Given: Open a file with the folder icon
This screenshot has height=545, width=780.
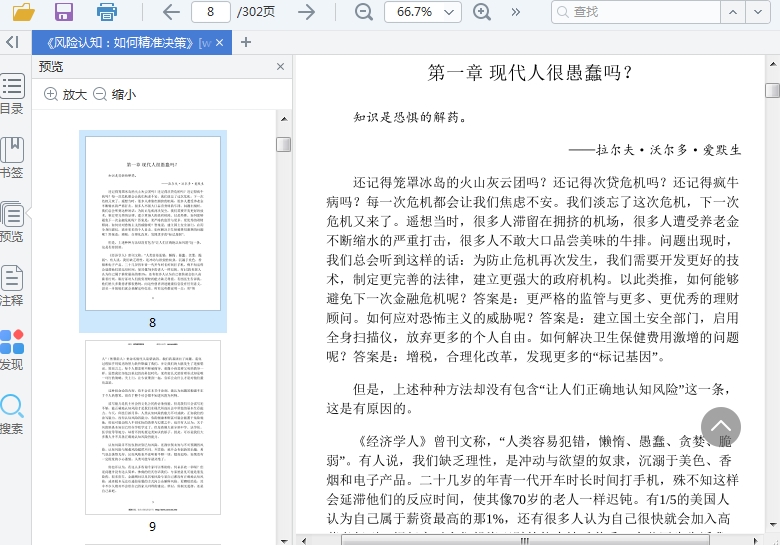Looking at the screenshot, I should [x=23, y=12].
